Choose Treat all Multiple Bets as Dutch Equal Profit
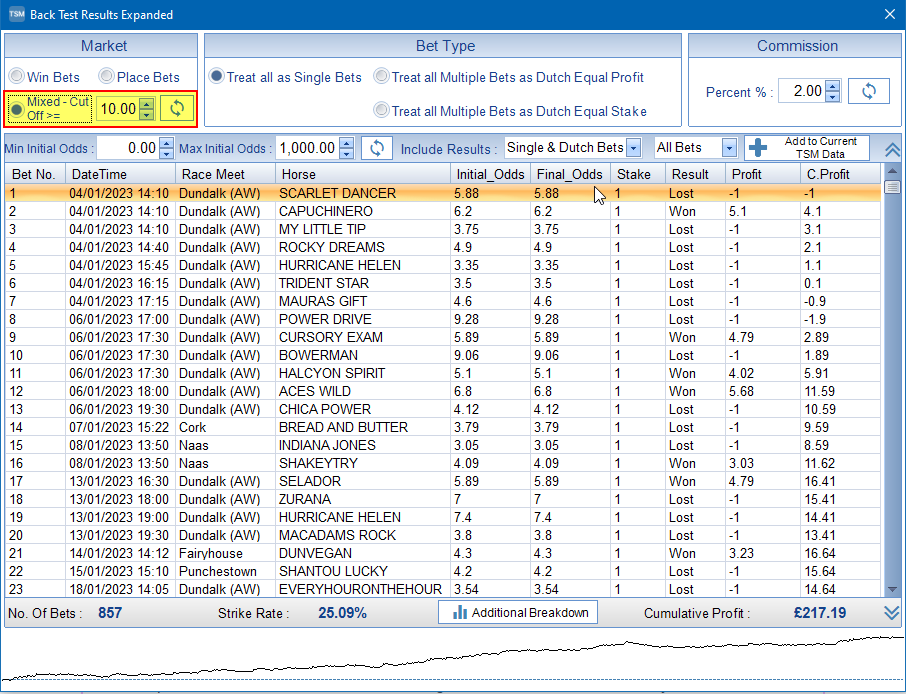This screenshot has height=694, width=906. click(x=381, y=77)
